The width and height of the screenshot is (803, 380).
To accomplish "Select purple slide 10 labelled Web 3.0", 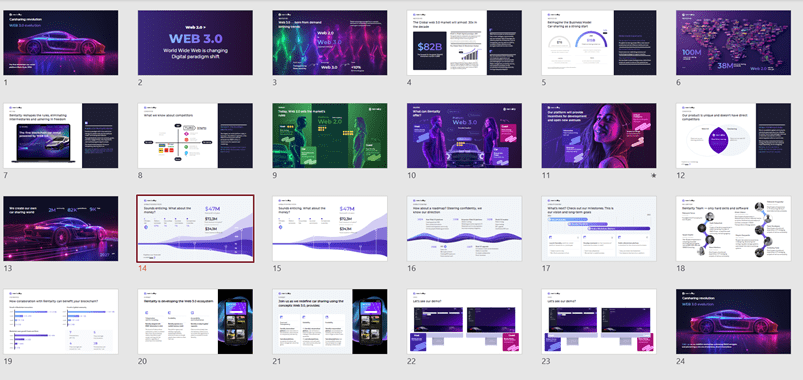I will click(x=464, y=136).
